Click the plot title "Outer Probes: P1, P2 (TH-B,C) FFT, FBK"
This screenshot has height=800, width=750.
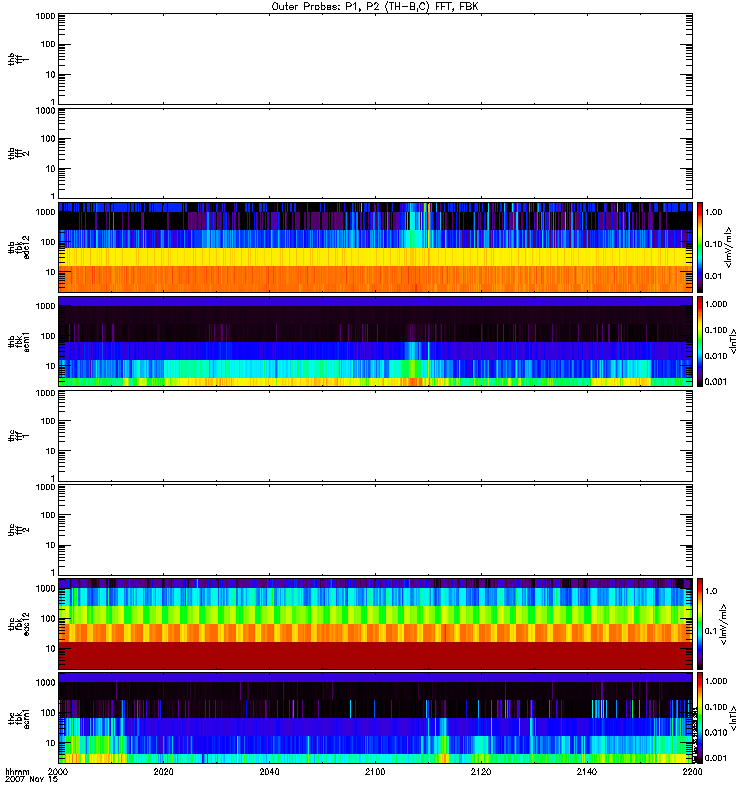[375, 7]
